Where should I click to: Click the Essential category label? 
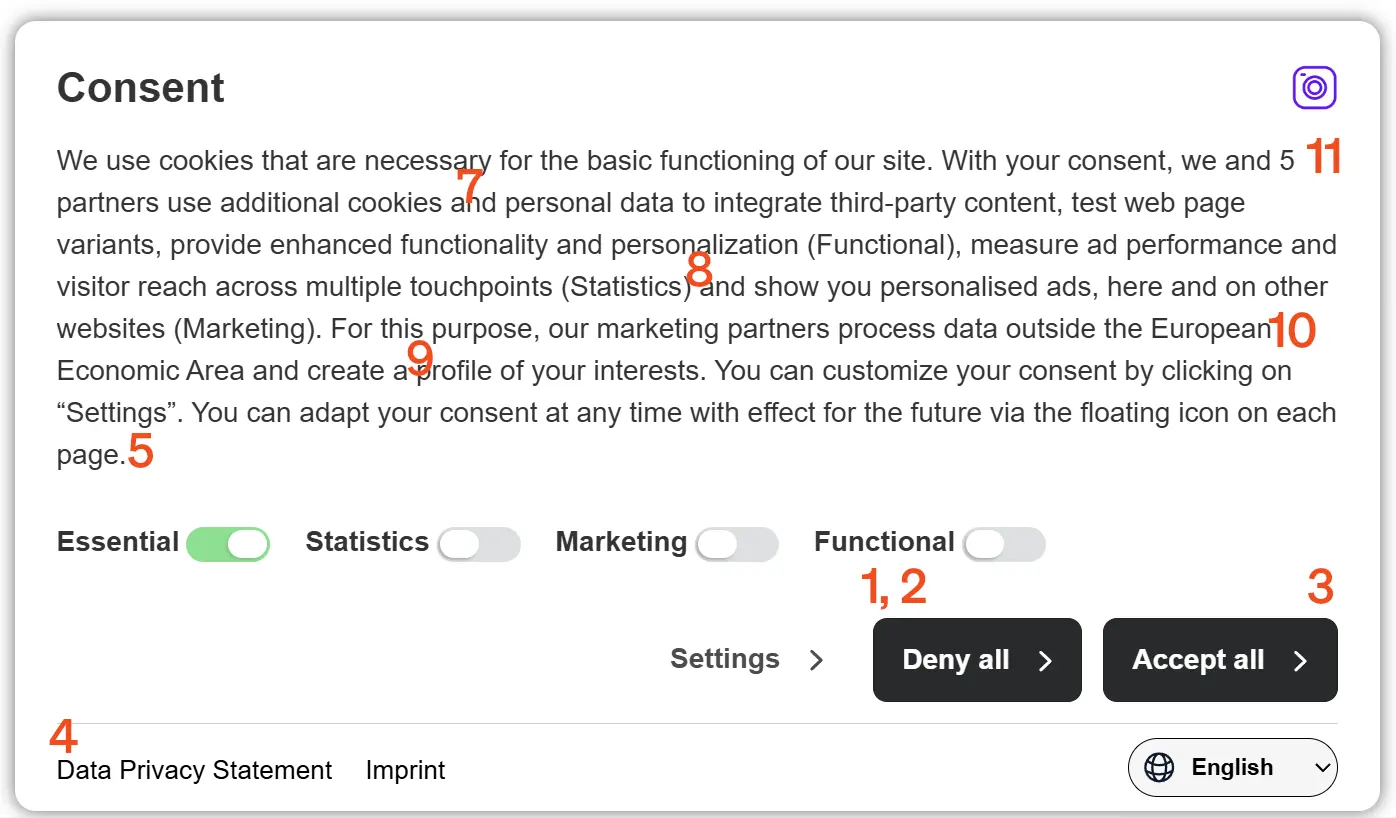tap(118, 542)
